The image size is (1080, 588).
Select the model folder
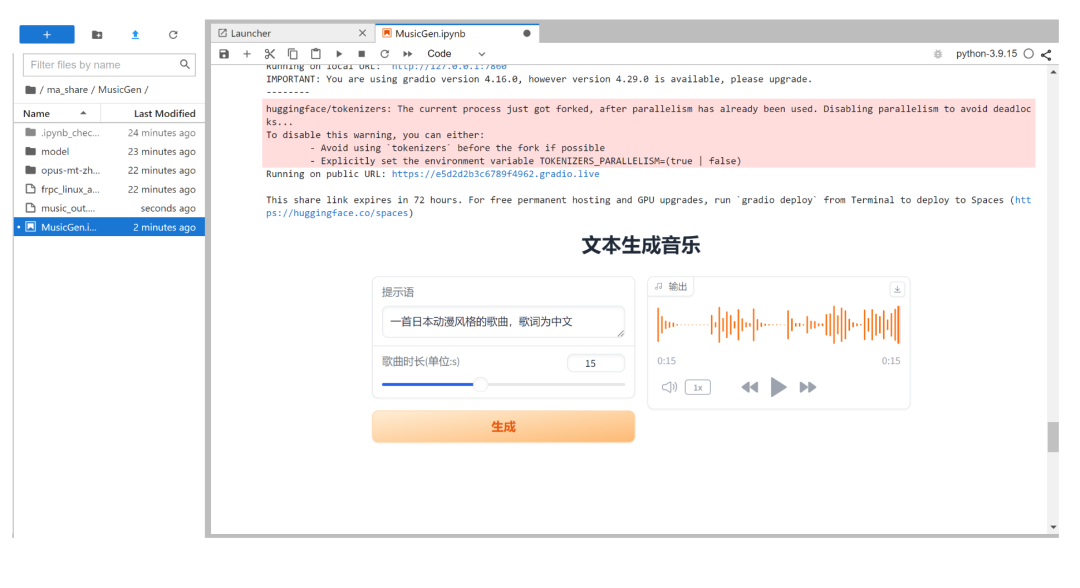[110, 151]
